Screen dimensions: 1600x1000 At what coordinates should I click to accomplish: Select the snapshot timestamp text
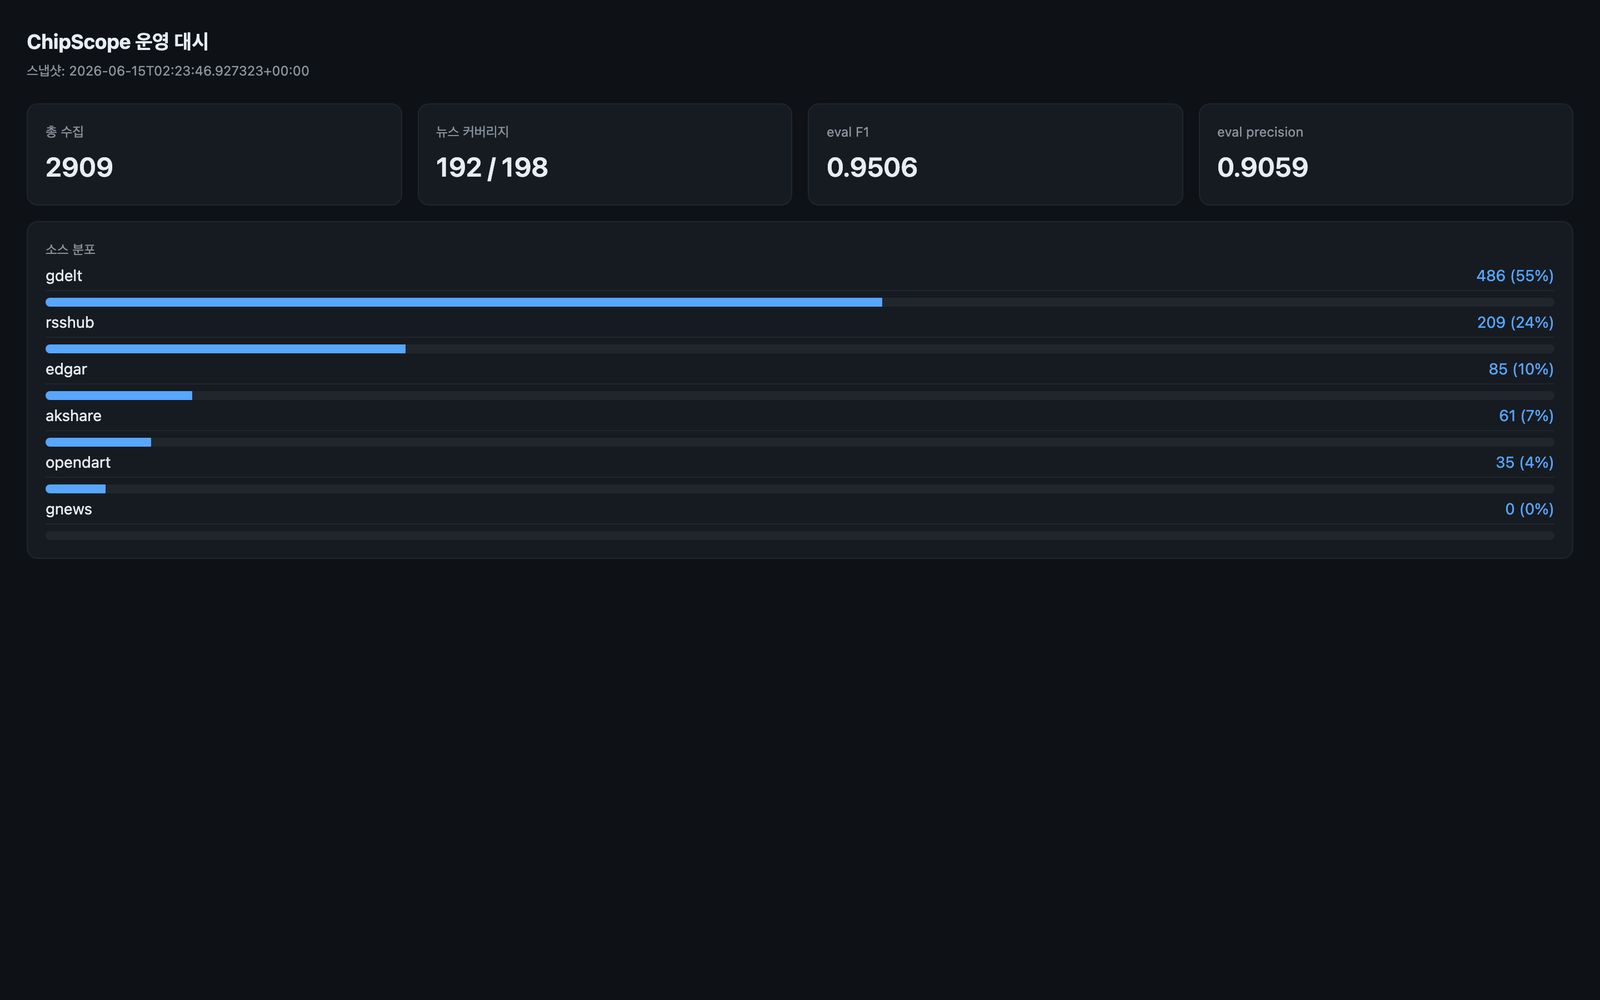click(168, 71)
